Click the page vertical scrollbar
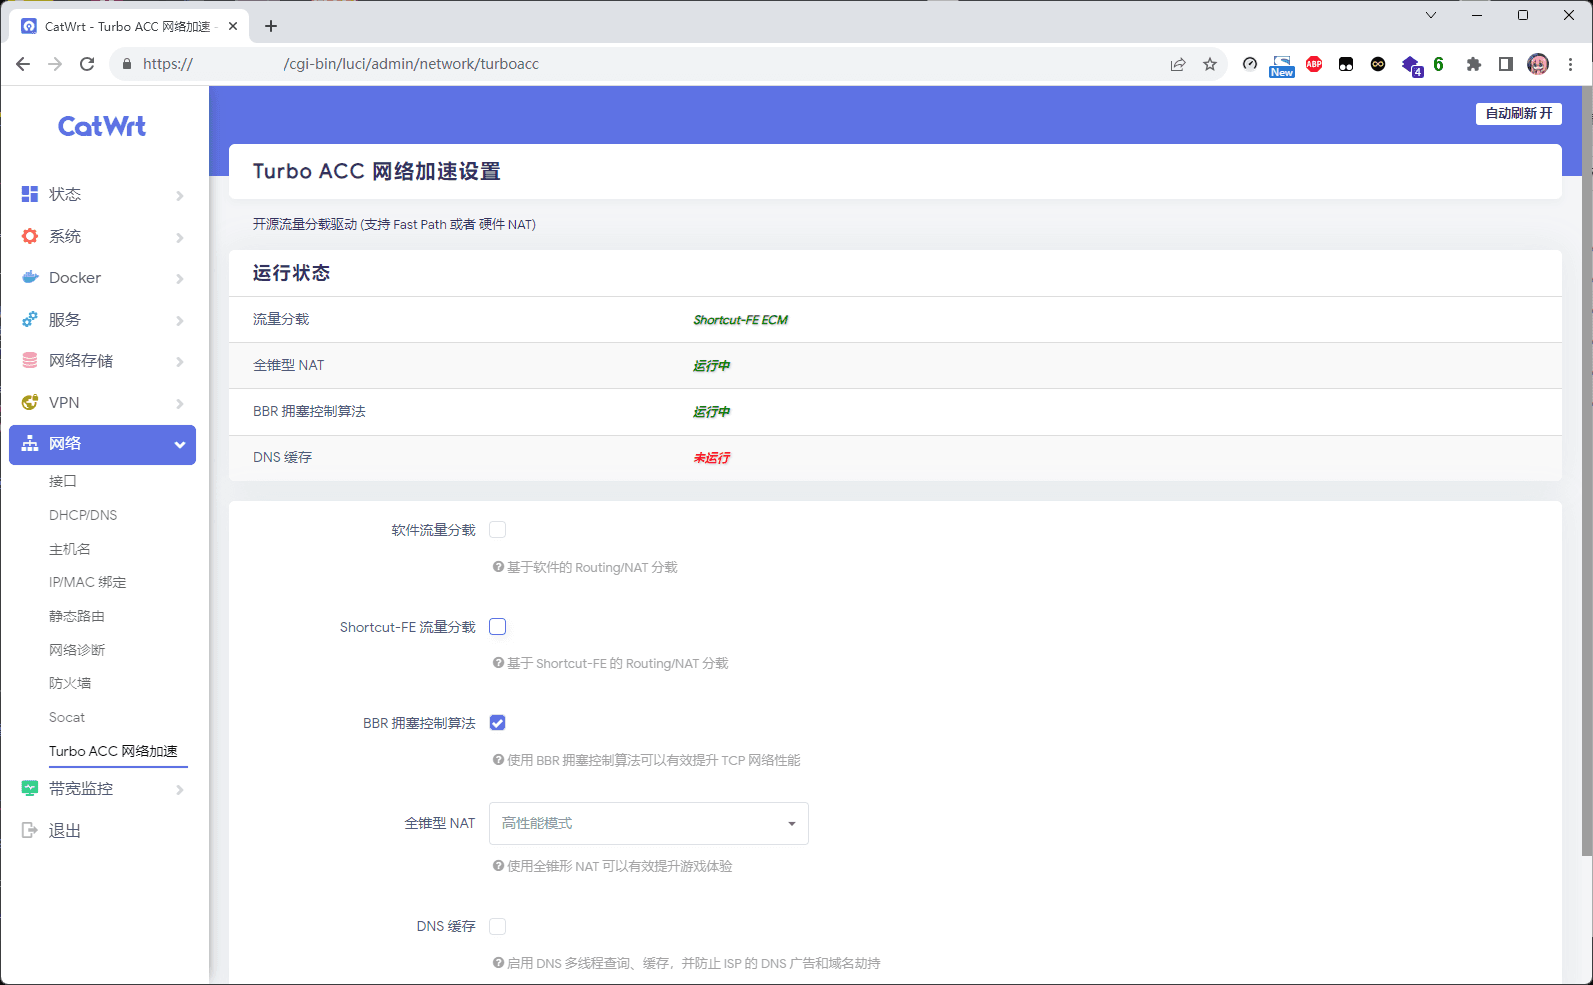Image resolution: width=1593 pixels, height=985 pixels. click(x=1587, y=470)
